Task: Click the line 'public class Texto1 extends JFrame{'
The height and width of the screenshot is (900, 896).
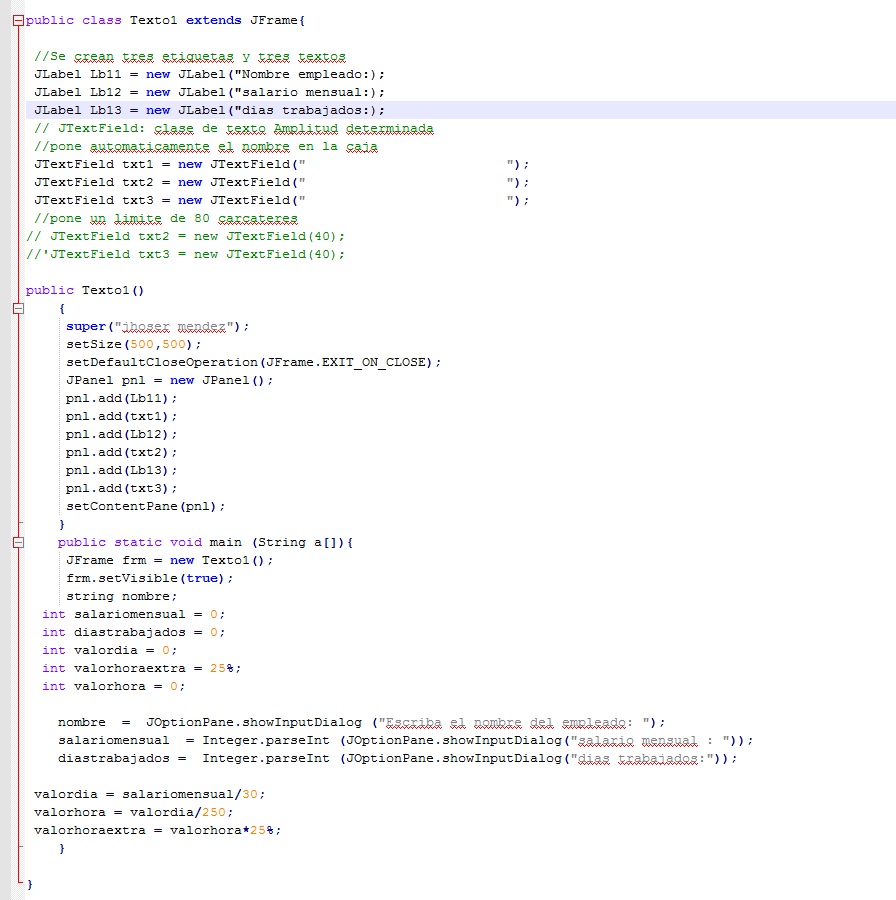Action: (165, 21)
